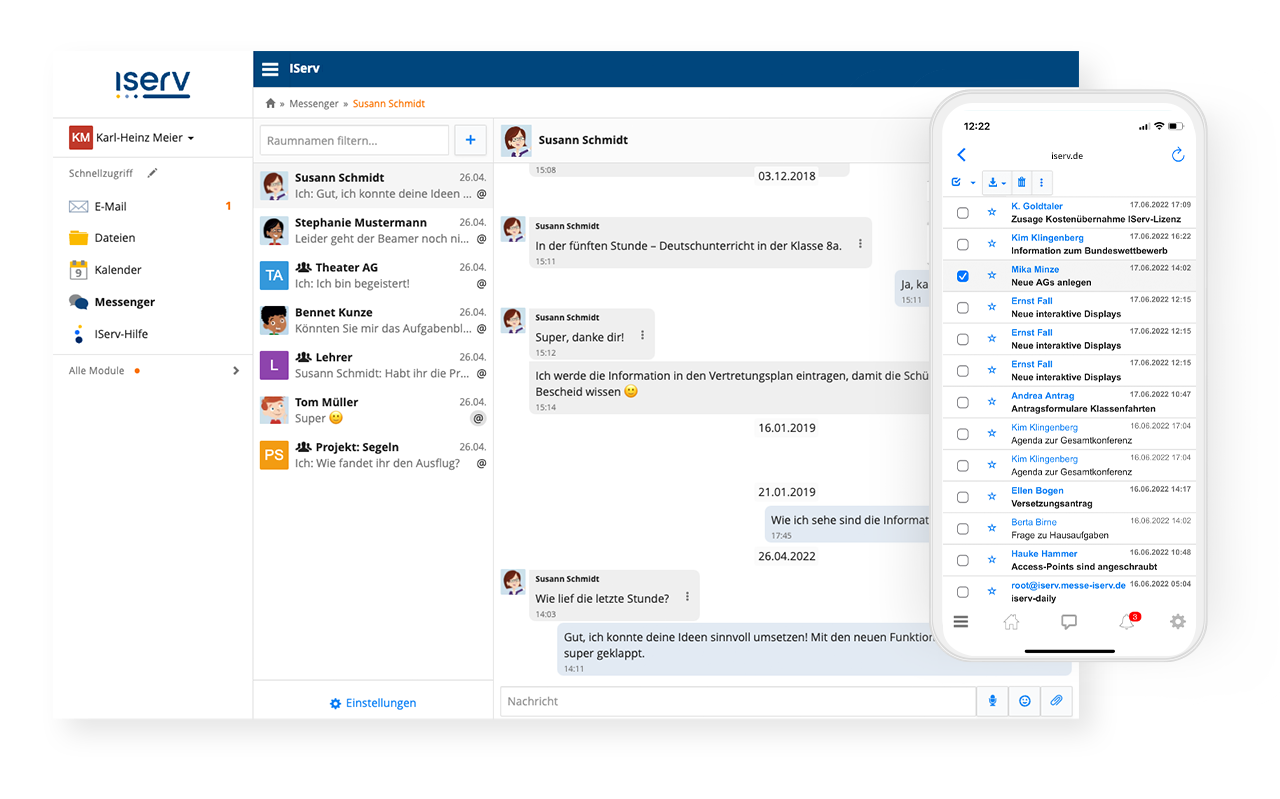Screen dimensions: 1280x799
Task: Open the select-all checkbox dropdown on phone
Action: [964, 182]
